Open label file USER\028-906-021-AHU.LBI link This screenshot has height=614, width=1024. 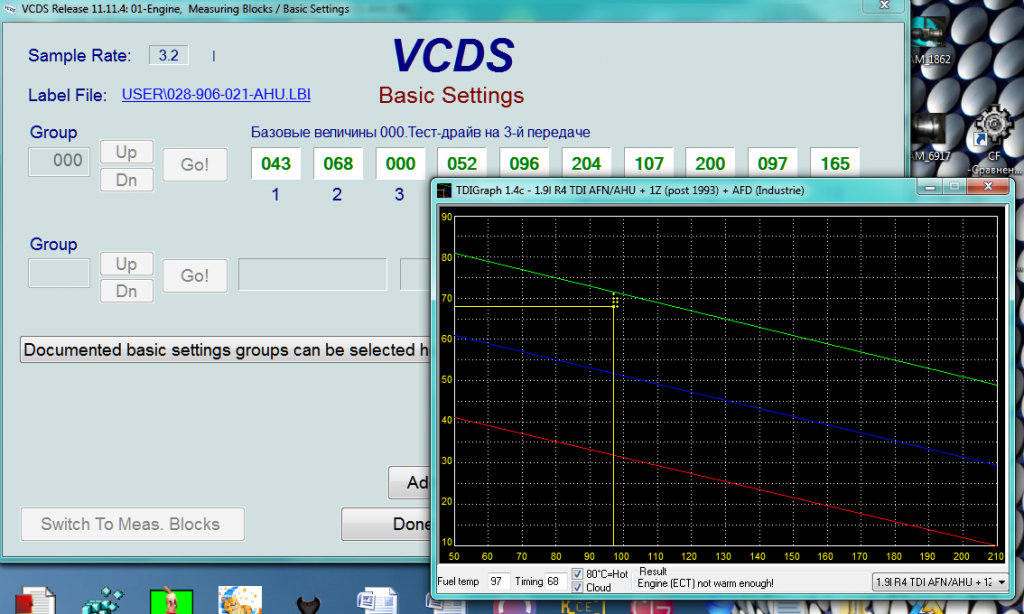[216, 95]
